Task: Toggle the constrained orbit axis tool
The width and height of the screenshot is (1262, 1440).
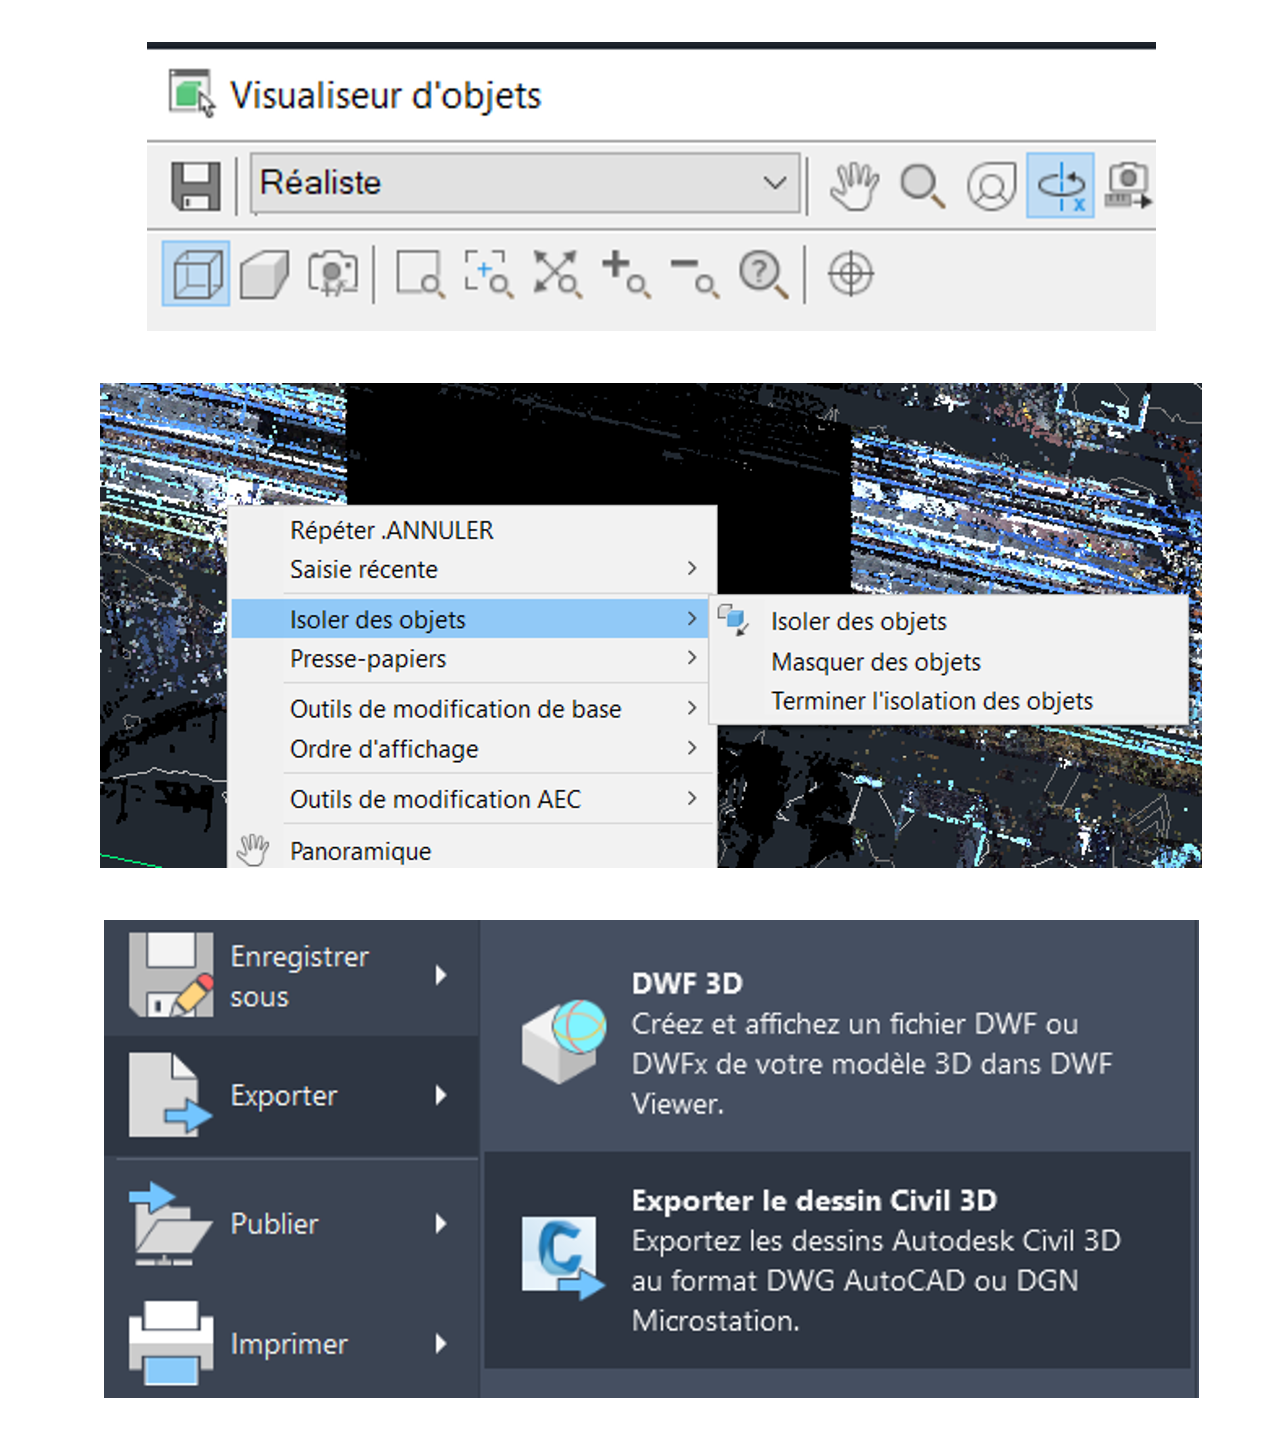Action: pyautogui.click(x=1060, y=186)
